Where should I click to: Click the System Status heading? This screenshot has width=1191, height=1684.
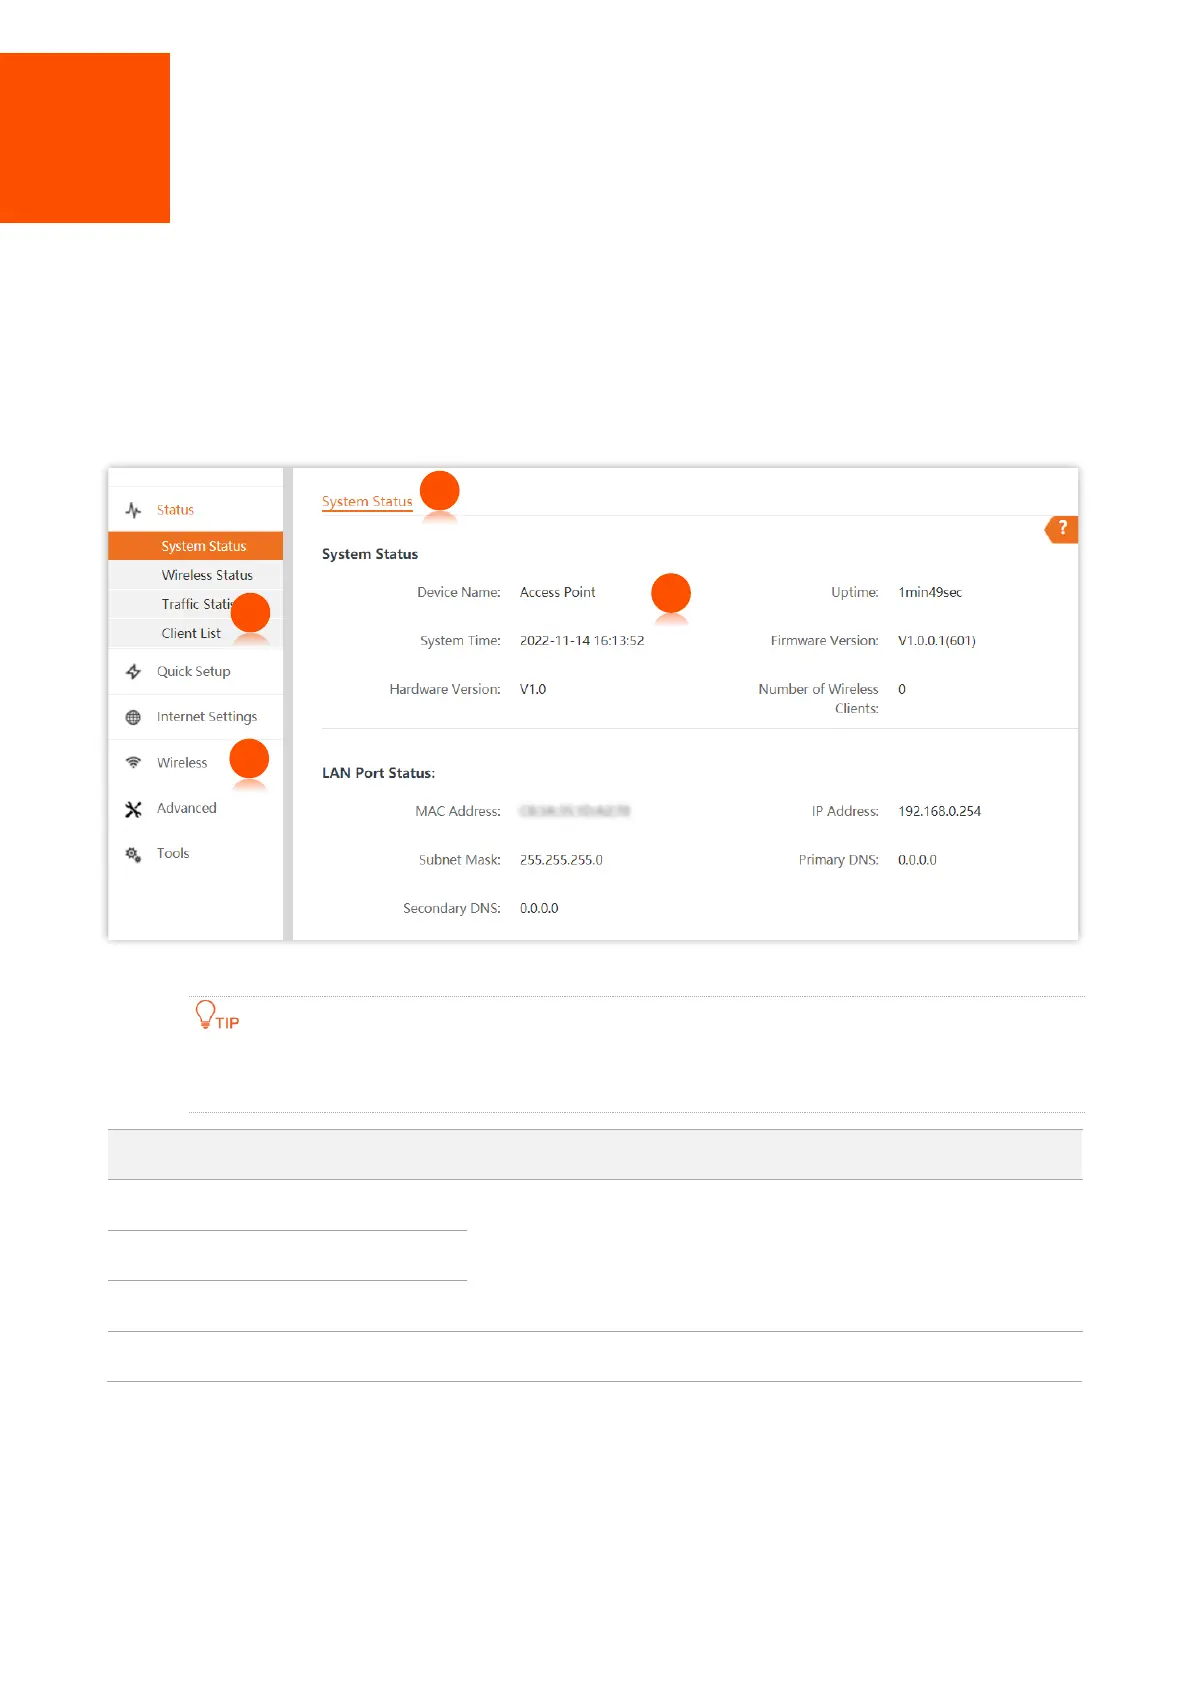pos(370,554)
